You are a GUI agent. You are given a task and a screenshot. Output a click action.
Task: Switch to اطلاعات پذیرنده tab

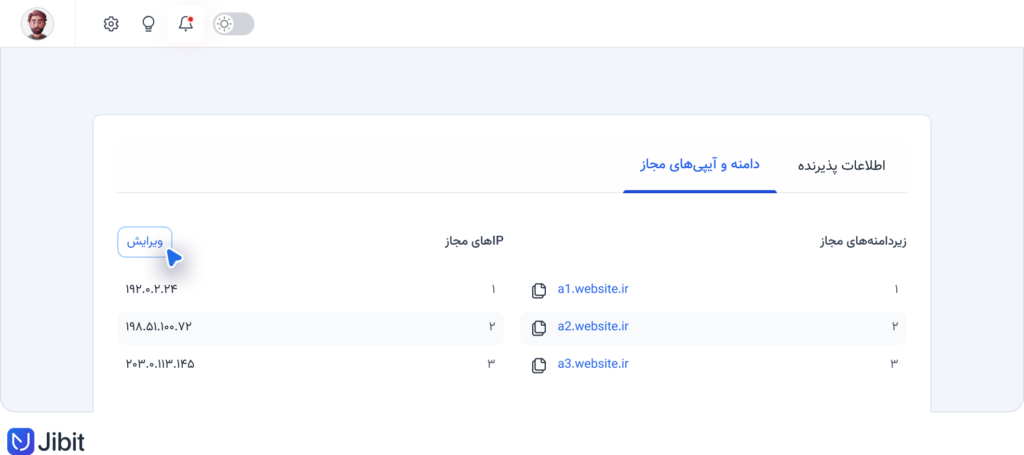841,165
